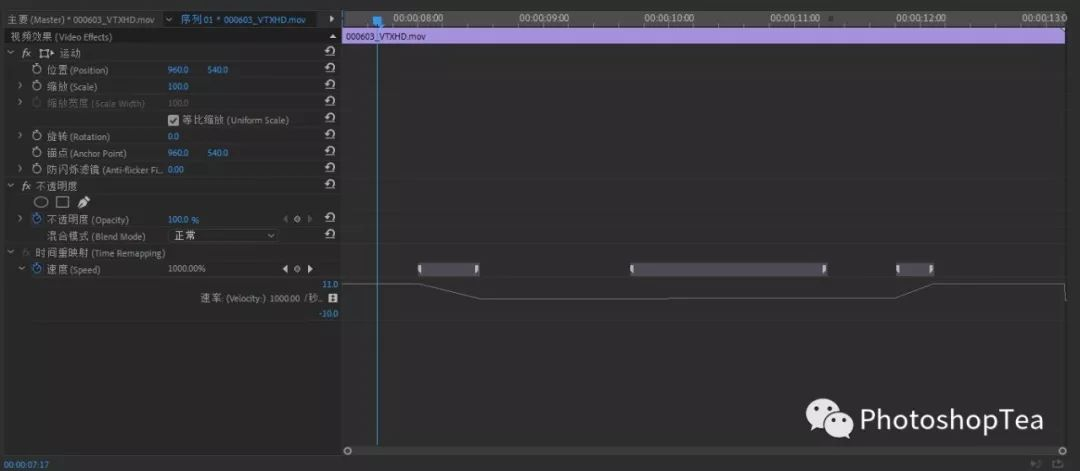The image size is (1080, 471).
Task: Reset the Position parameter
Action: (330, 67)
